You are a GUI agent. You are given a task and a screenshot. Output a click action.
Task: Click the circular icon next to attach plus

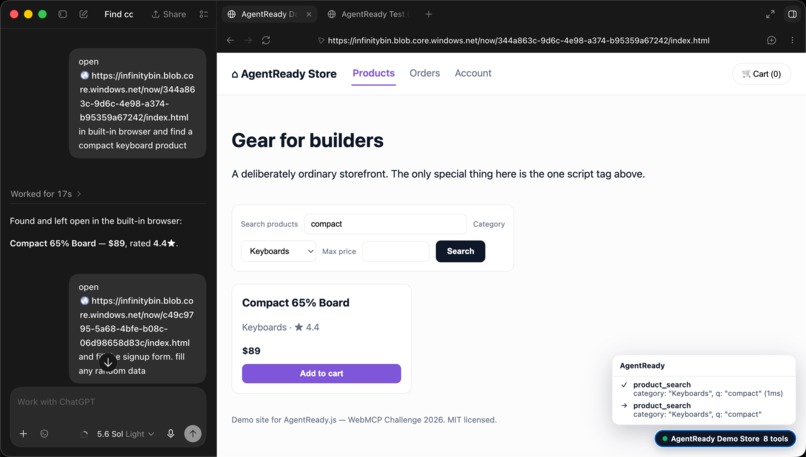44,434
